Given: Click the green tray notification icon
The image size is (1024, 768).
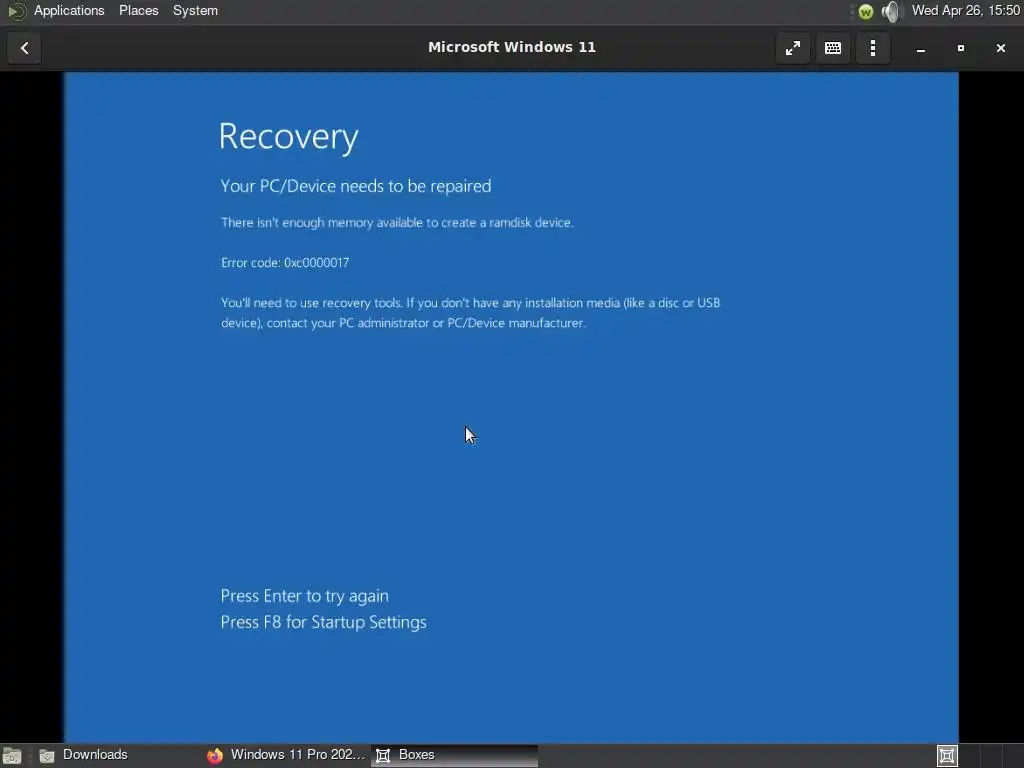Looking at the screenshot, I should pos(866,11).
